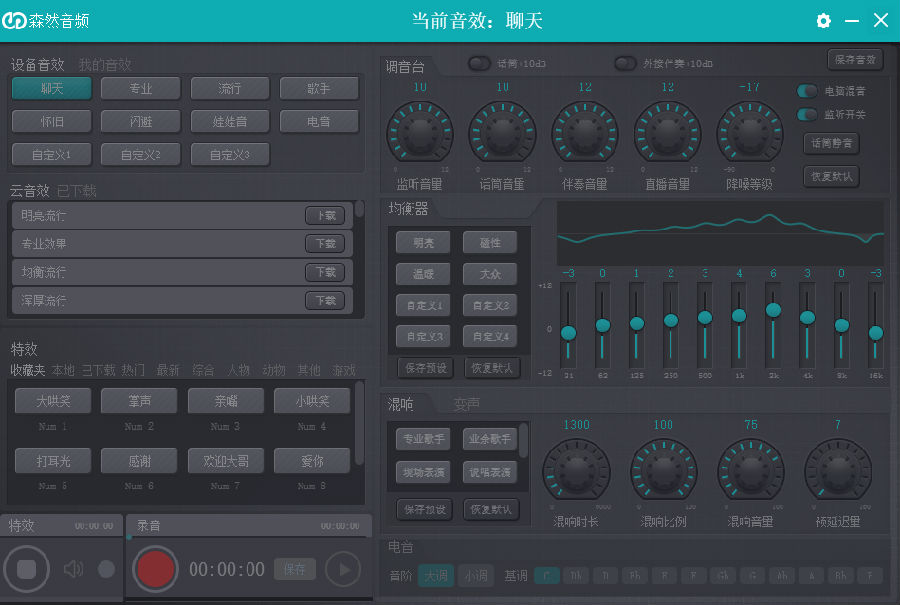Select the 温暖 equalizer preset
Viewport: 900px width, 605px height.
[x=422, y=273]
